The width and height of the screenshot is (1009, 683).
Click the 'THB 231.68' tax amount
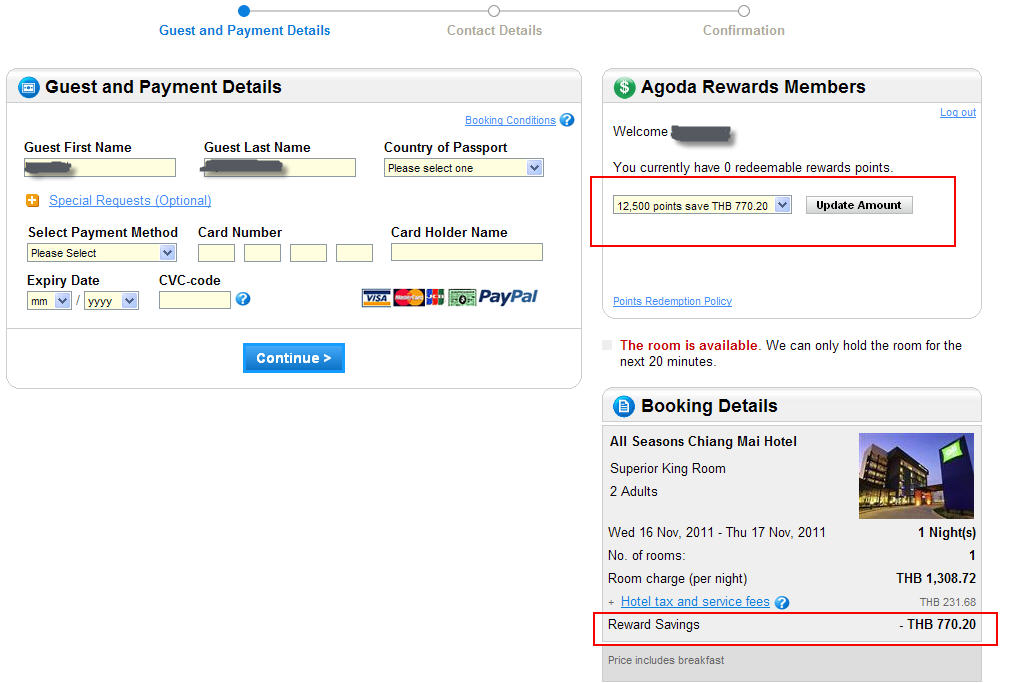(948, 603)
